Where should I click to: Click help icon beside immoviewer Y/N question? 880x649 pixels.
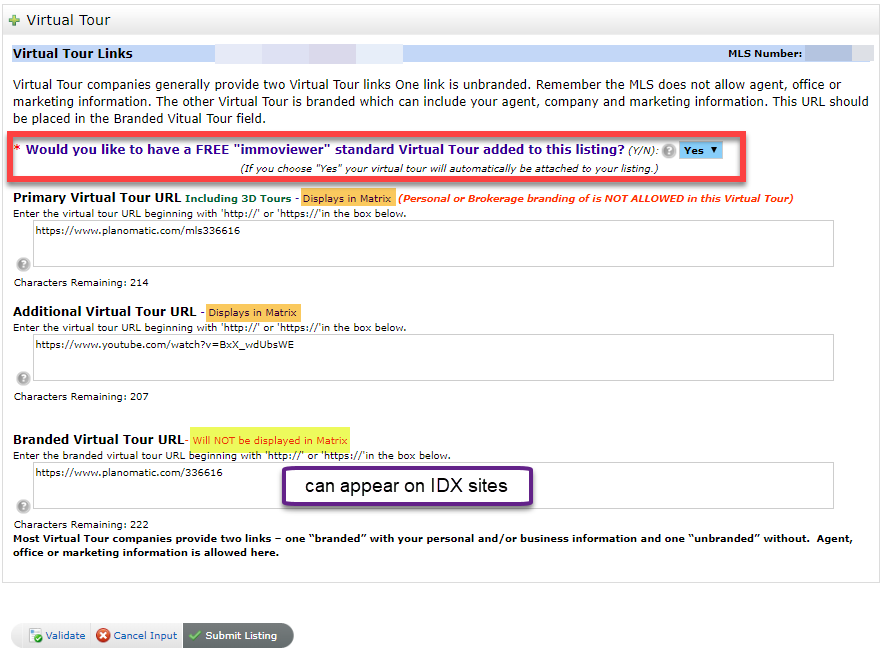pos(669,150)
